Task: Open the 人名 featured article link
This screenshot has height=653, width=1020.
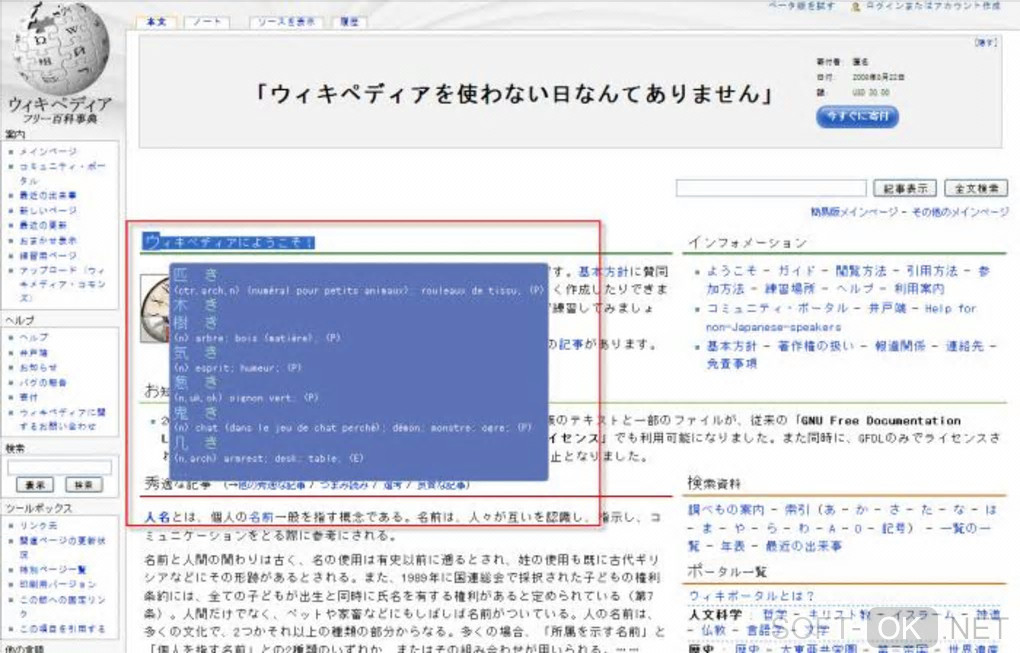Action: [x=157, y=517]
